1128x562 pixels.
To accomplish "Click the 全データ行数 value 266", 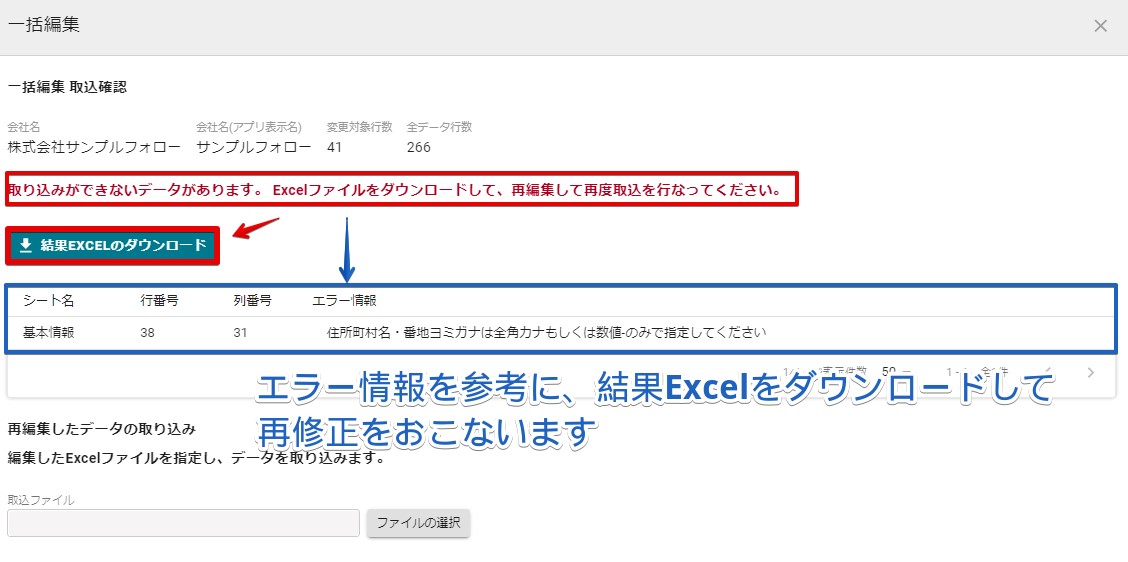I will point(419,148).
